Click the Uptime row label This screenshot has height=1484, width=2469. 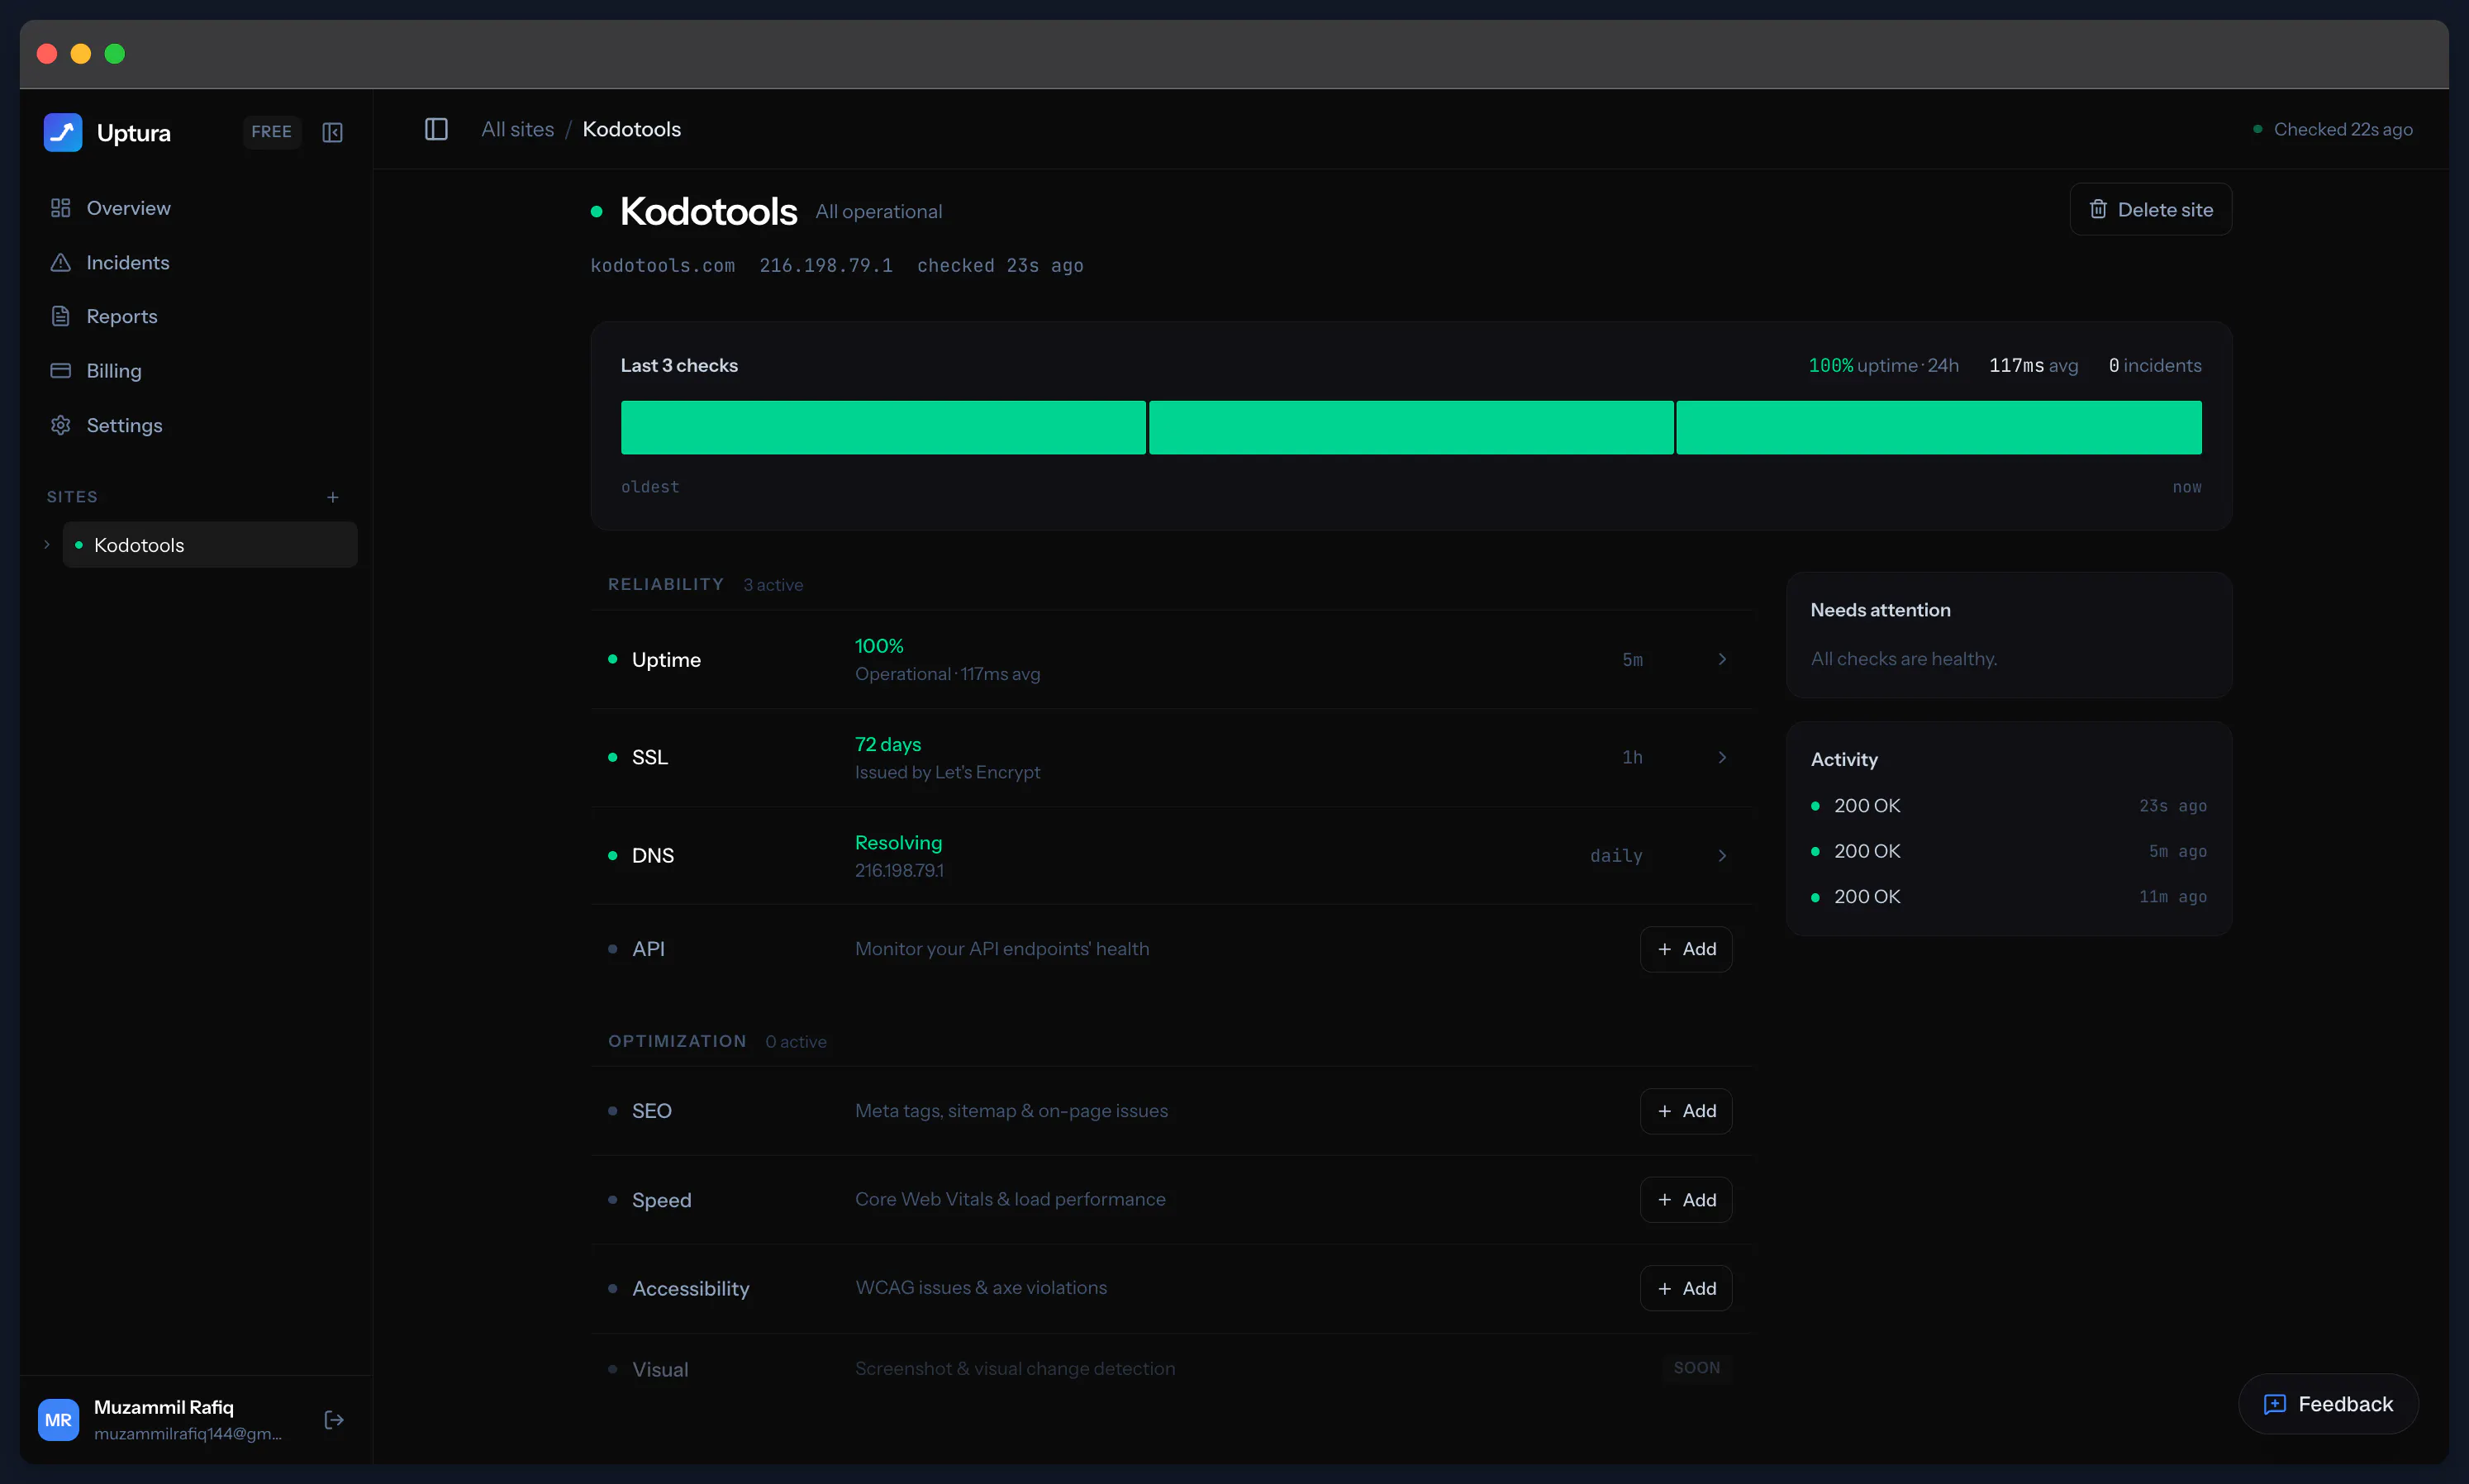point(666,660)
